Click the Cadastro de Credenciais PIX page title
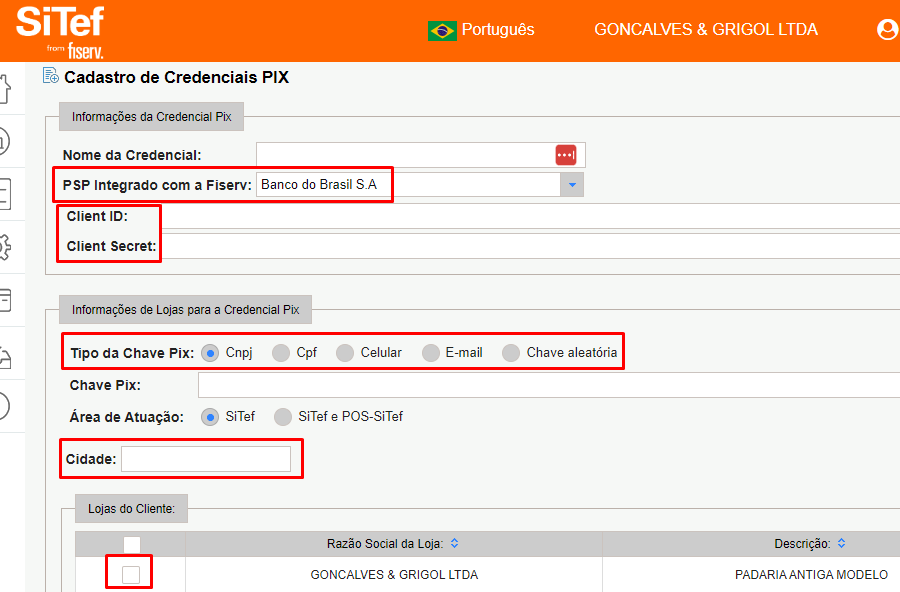The height and width of the screenshot is (592, 900). pos(176,77)
